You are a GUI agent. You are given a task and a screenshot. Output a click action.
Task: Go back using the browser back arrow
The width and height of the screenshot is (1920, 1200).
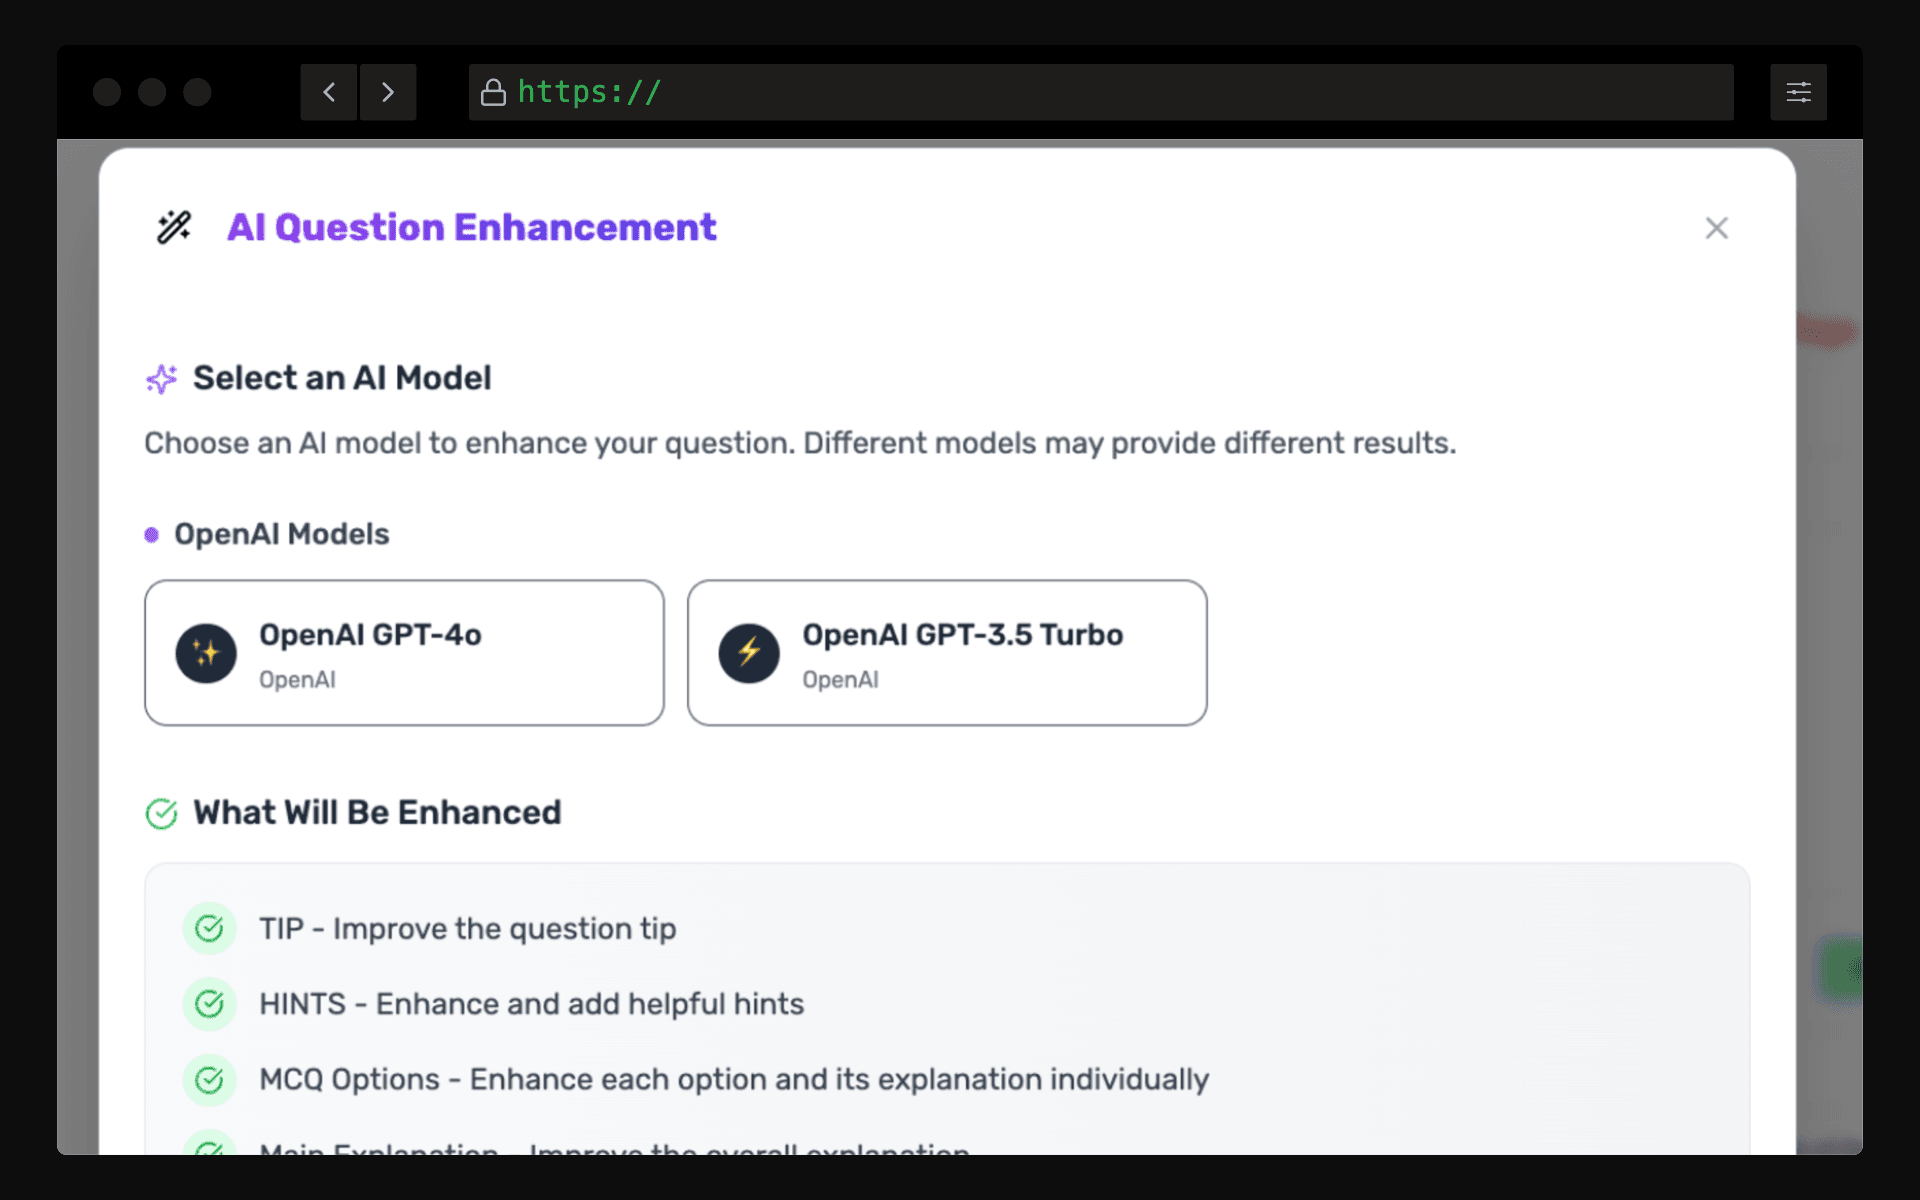tap(329, 92)
